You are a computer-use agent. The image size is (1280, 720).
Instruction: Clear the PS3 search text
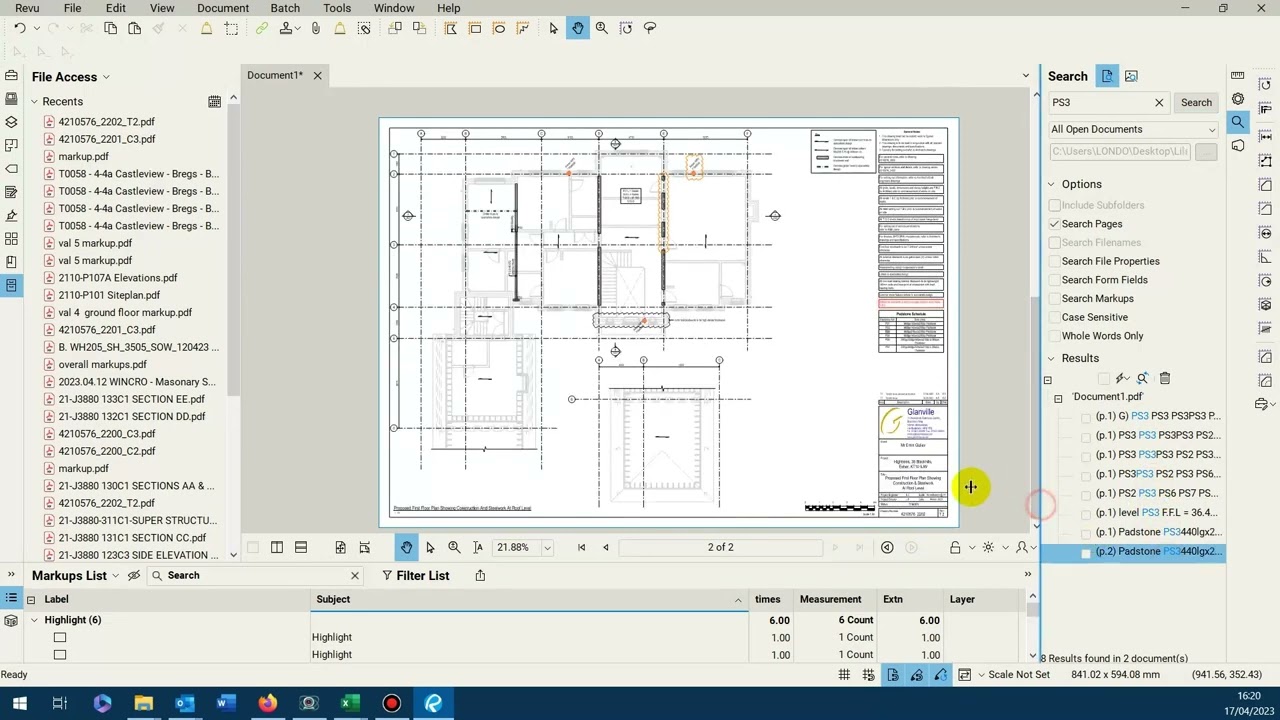pyautogui.click(x=1159, y=102)
